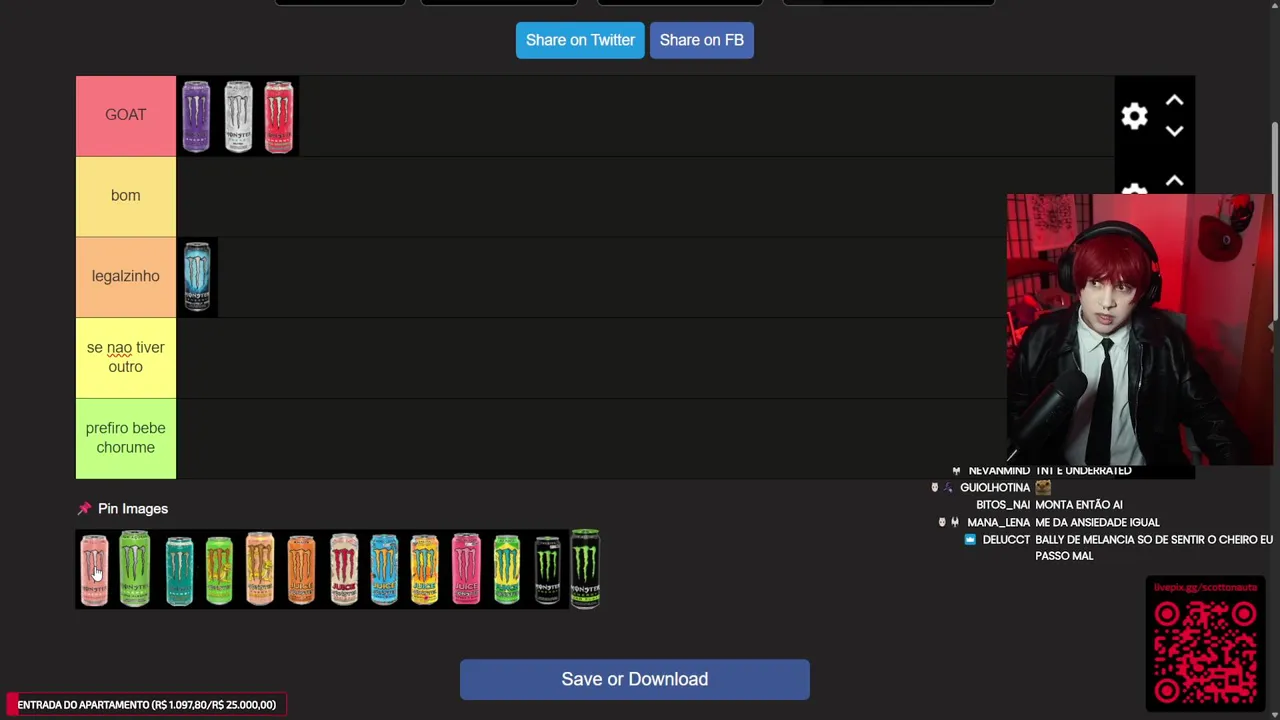The image size is (1280, 720).
Task: Click chat message 'MONTA ENTÃO AI'
Action: point(1078,505)
